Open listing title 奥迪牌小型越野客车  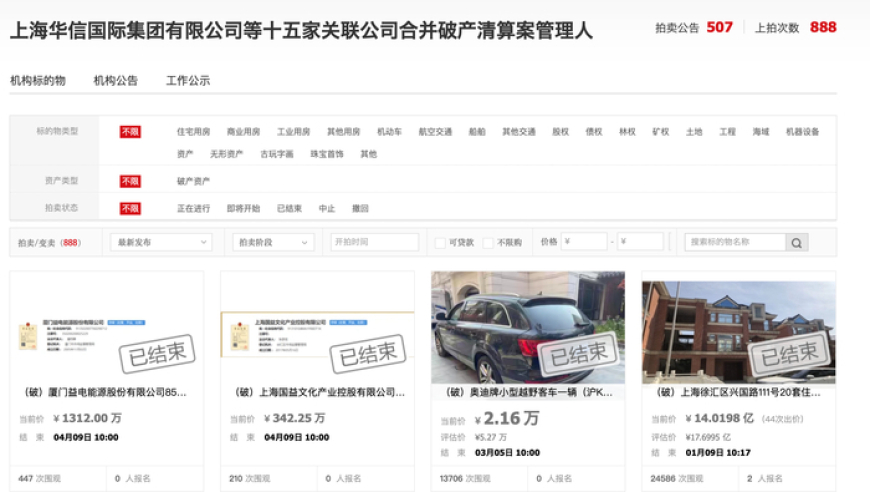click(528, 393)
